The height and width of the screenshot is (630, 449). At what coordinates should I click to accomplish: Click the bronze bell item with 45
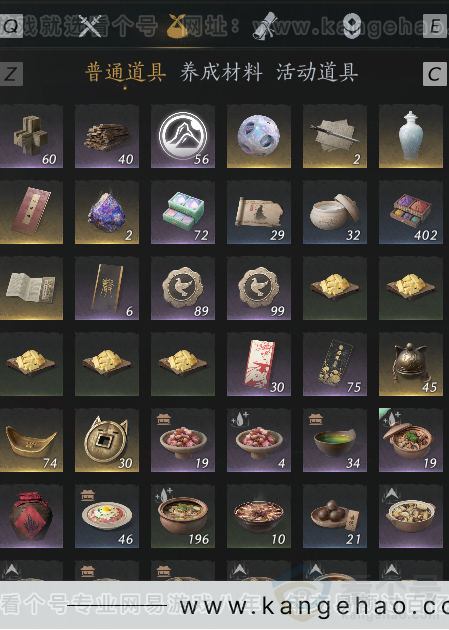coord(411,364)
